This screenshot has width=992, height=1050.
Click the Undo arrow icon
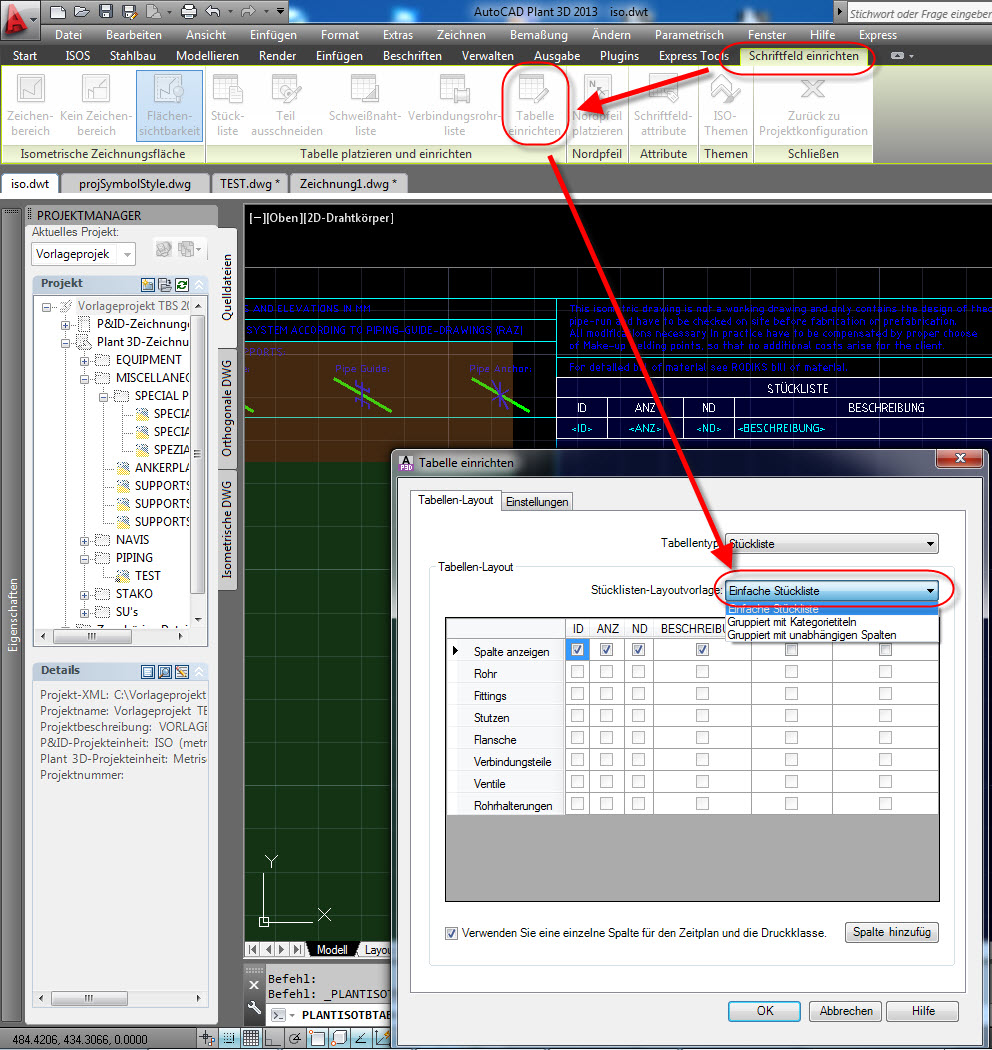tap(213, 11)
